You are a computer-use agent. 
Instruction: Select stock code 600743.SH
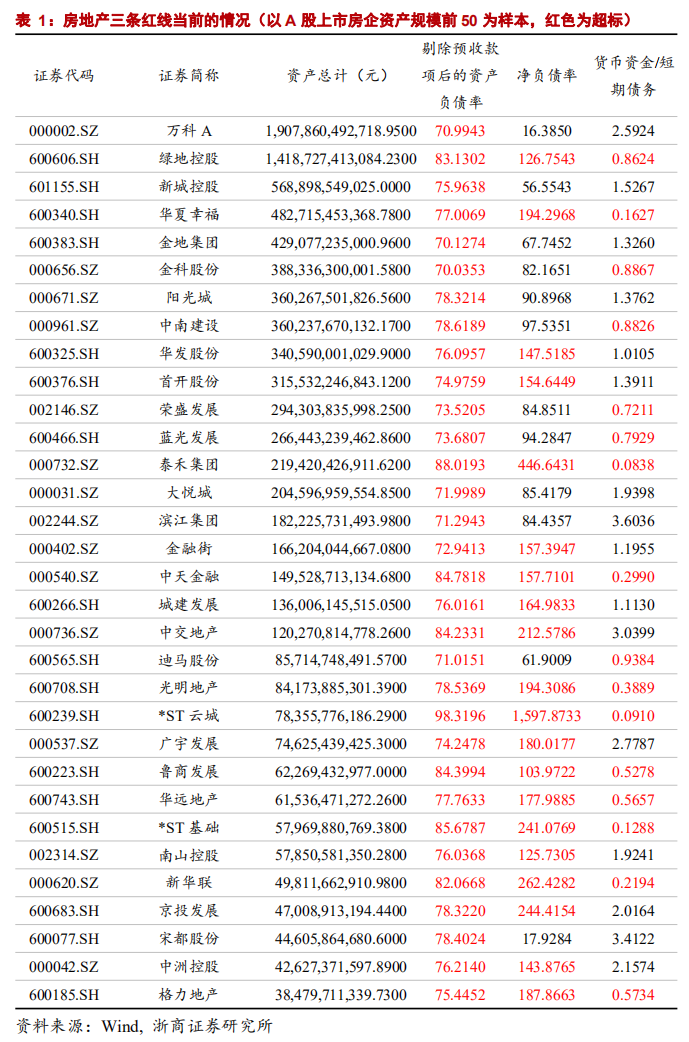pos(64,799)
